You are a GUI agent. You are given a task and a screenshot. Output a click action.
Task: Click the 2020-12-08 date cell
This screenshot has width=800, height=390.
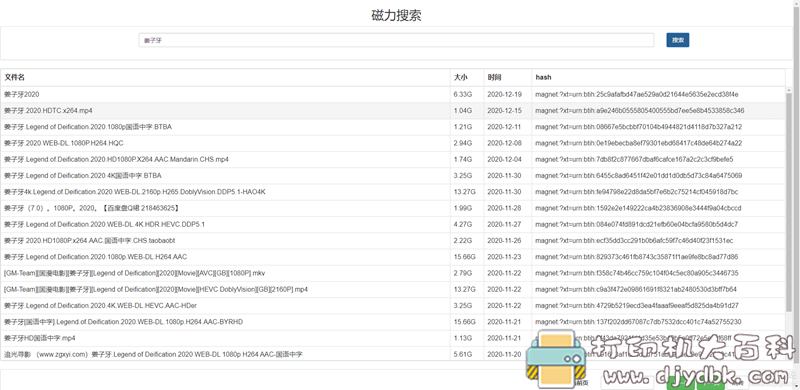pos(504,143)
